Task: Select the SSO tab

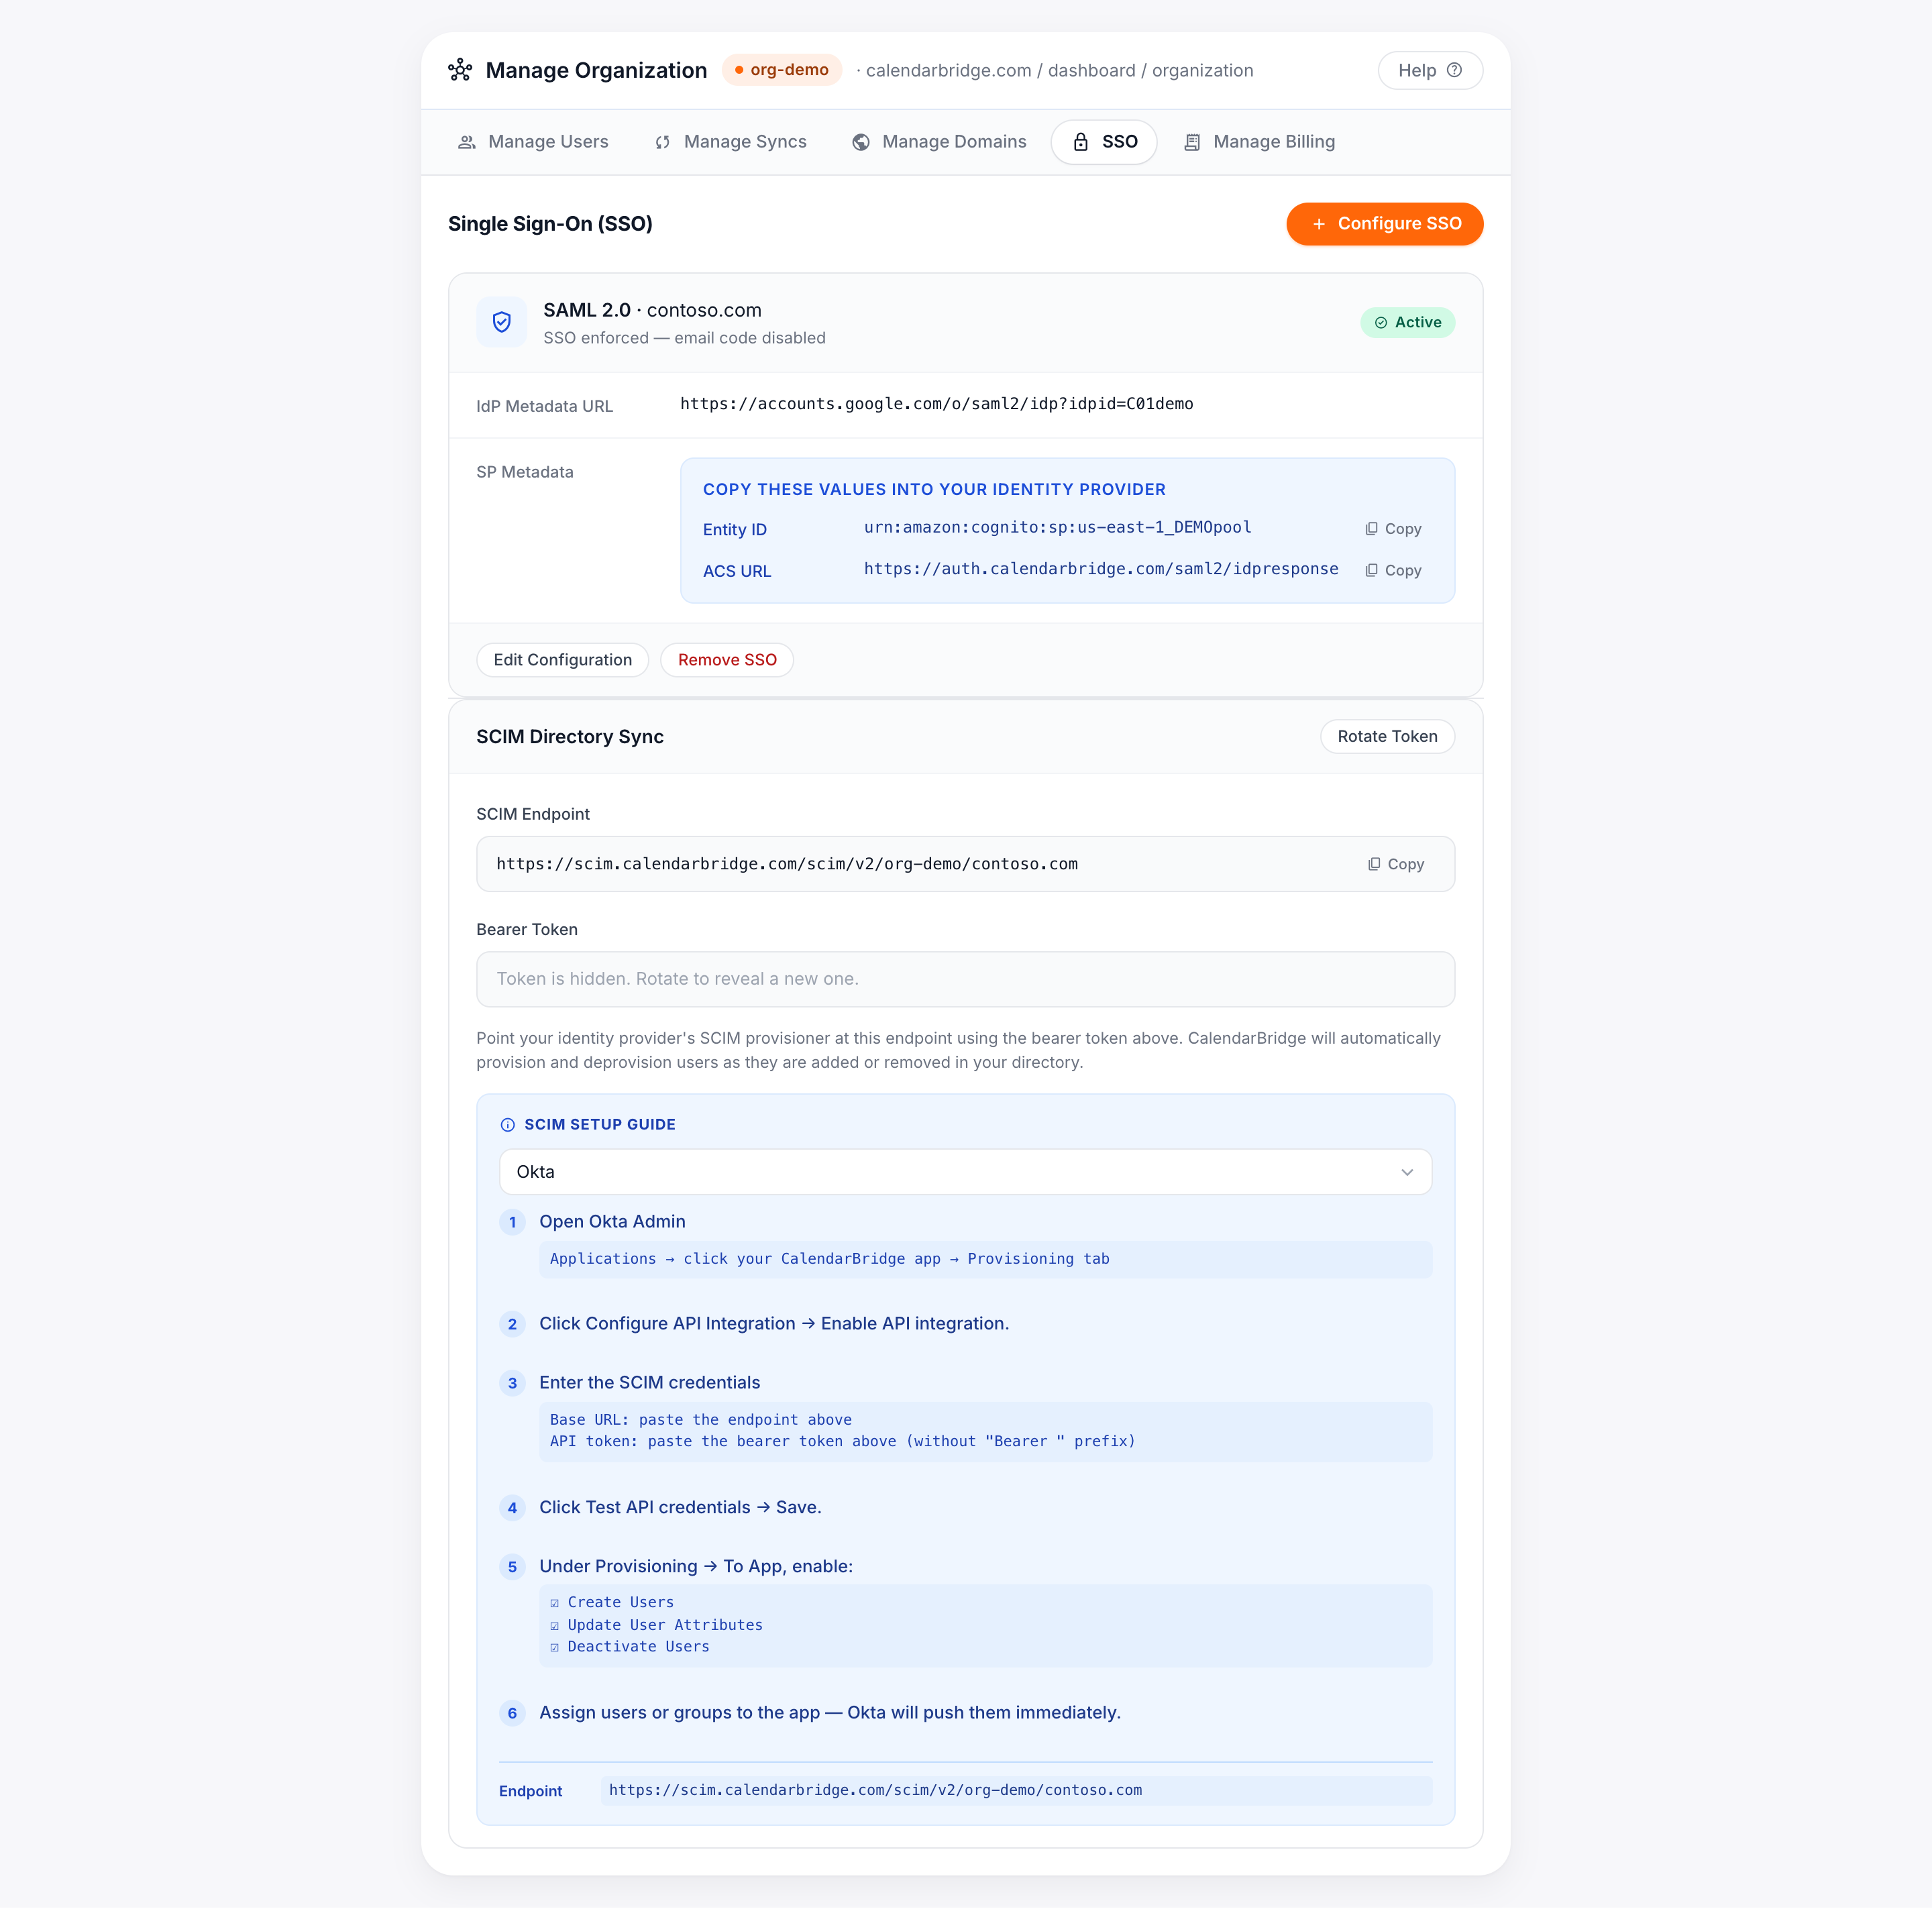Action: pos(1104,142)
